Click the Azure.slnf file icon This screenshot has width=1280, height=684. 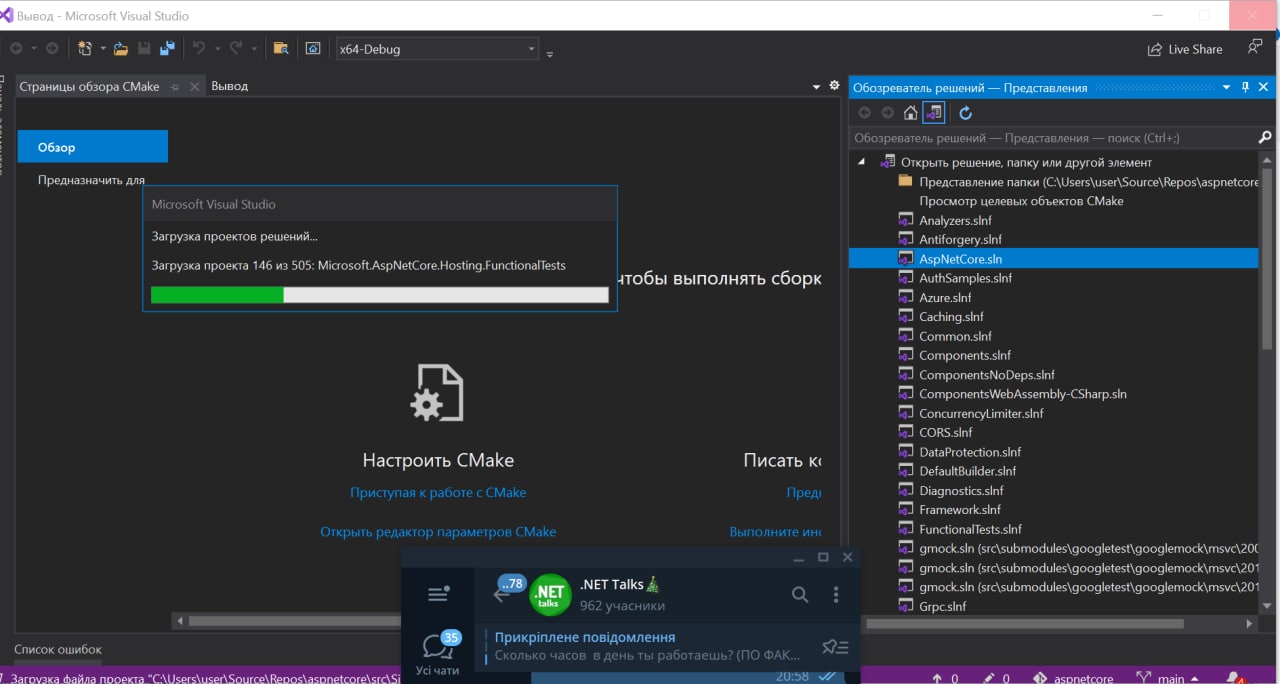(x=905, y=297)
